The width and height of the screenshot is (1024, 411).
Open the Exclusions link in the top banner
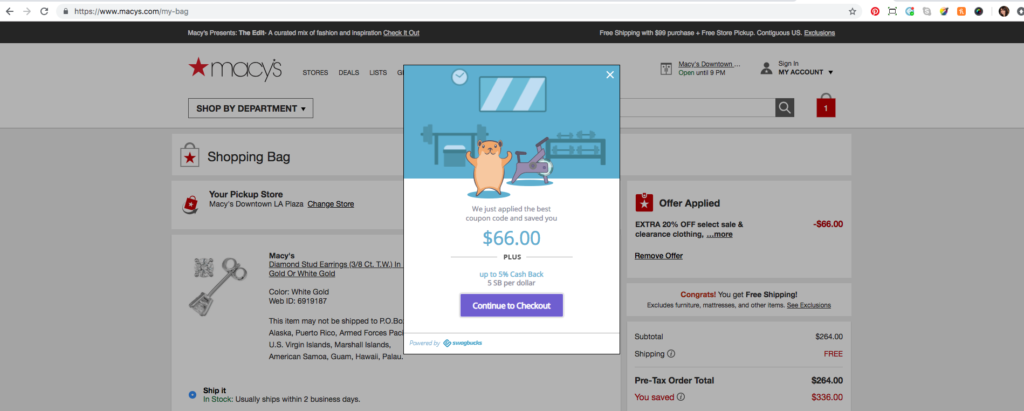(x=819, y=33)
